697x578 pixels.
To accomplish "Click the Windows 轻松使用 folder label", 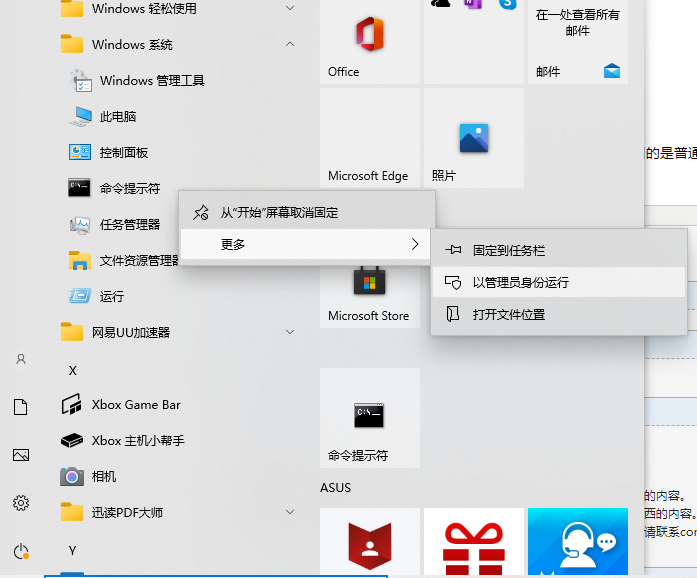I will [144, 8].
